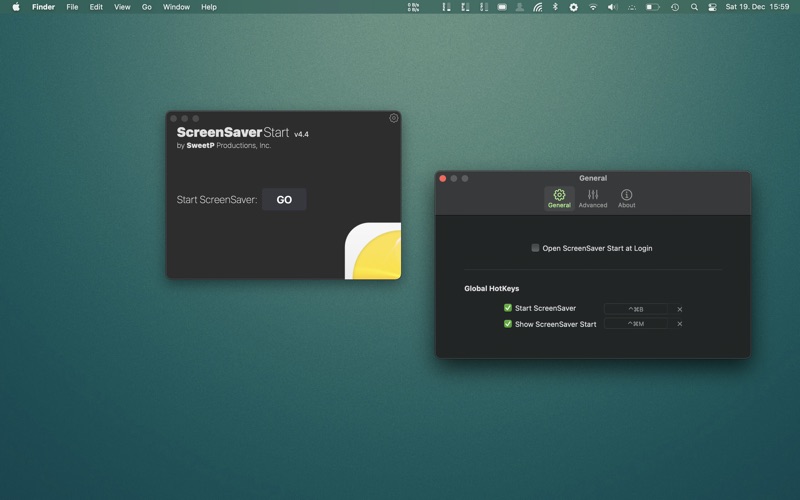Open the About preferences tab
This screenshot has width=800, height=500.
[x=627, y=198]
